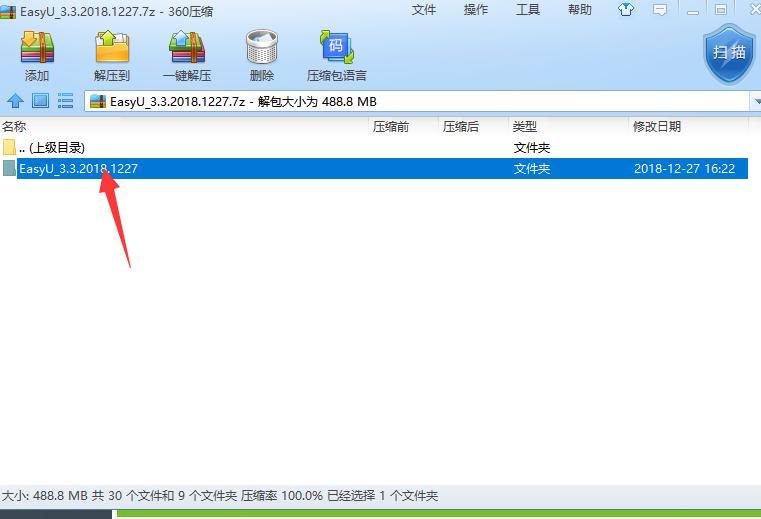This screenshot has height=519, width=761.
Task: Click the 删除 (Delete) trash icon
Action: [x=262, y=47]
